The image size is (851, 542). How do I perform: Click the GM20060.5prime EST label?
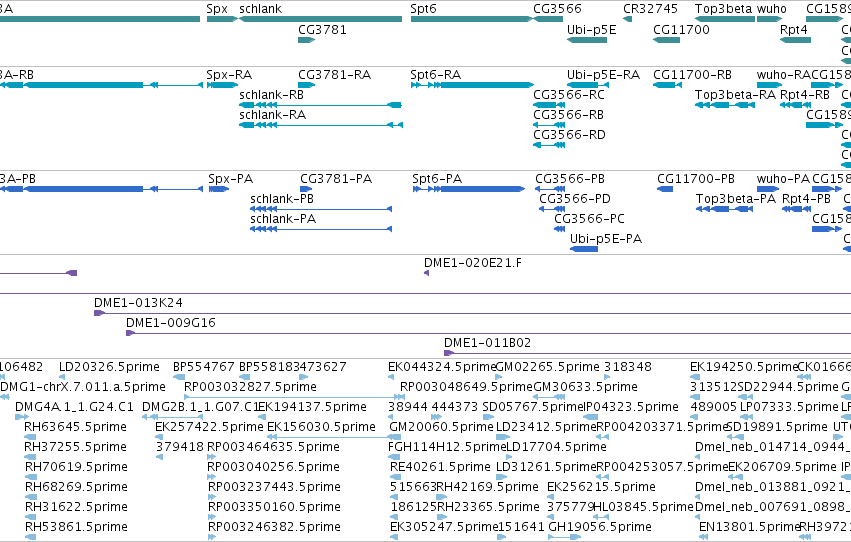(x=441, y=427)
